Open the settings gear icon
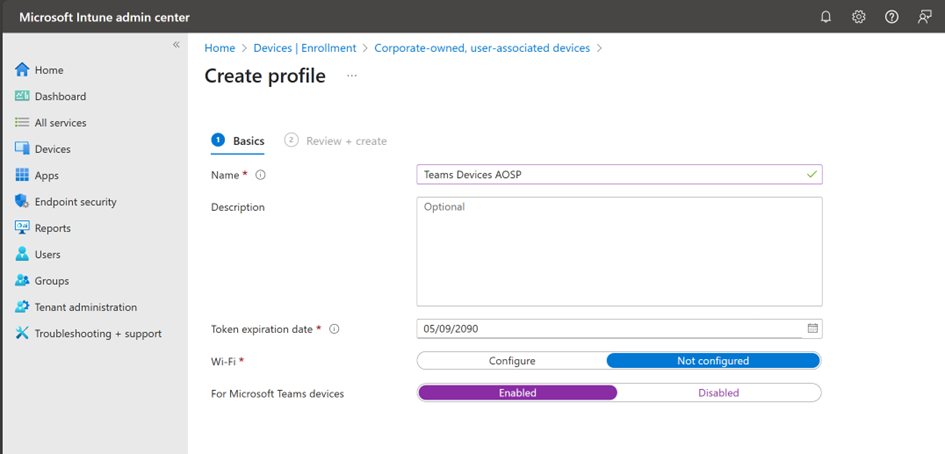This screenshot has width=945, height=454. [859, 17]
